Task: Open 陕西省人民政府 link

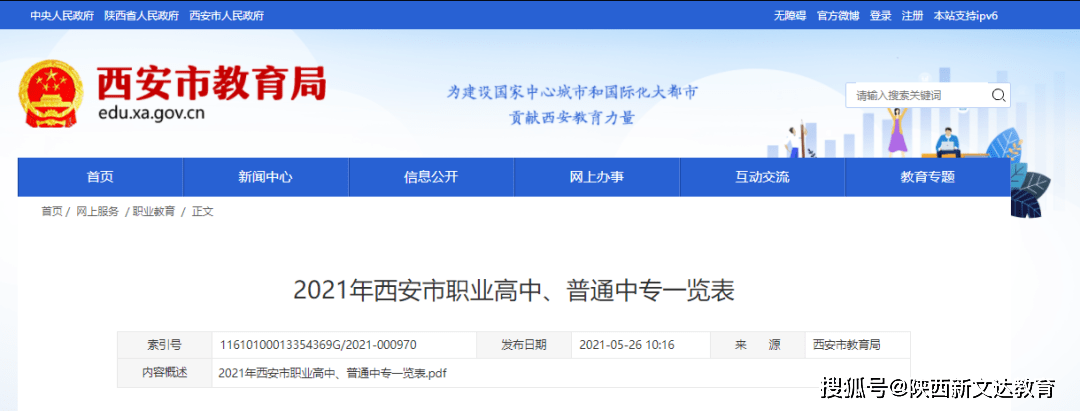Action: 142,15
